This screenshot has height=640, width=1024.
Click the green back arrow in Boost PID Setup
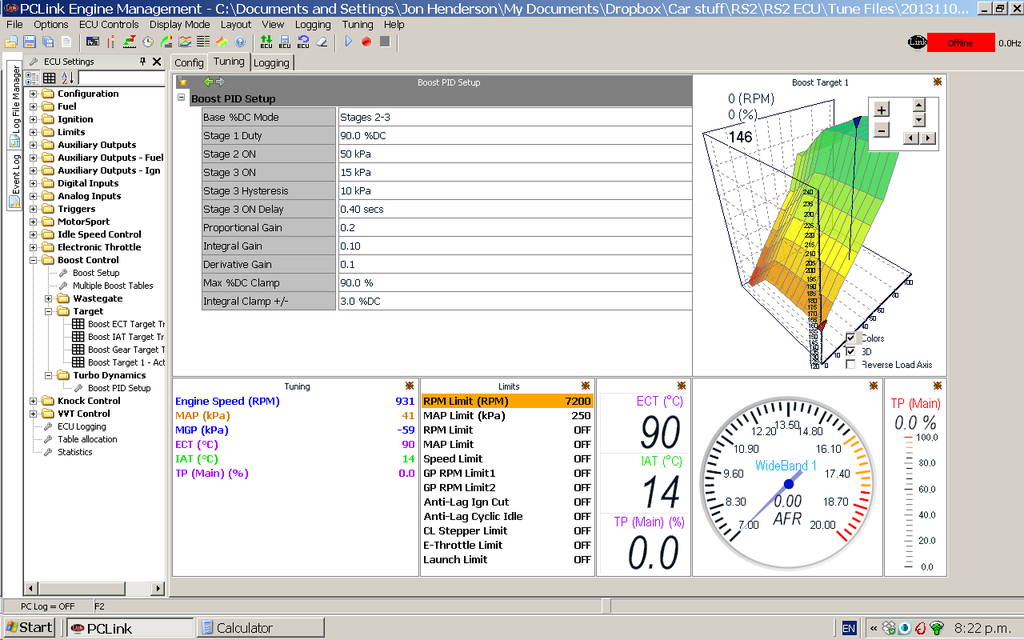(x=208, y=82)
